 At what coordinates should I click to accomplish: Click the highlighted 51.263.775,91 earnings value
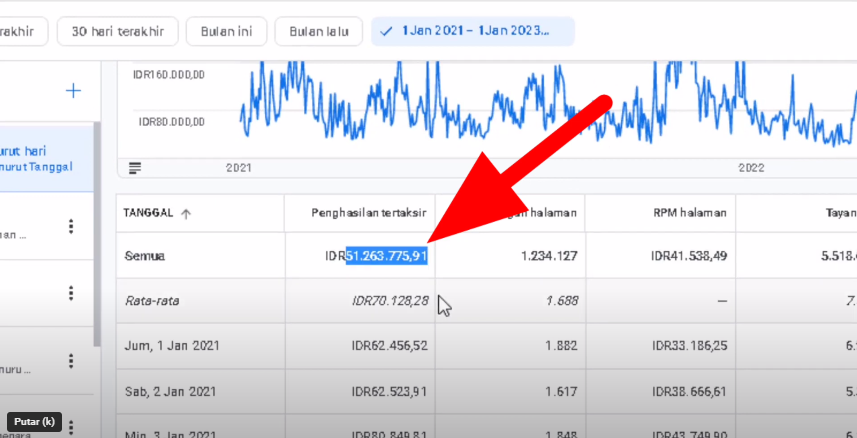(387, 256)
